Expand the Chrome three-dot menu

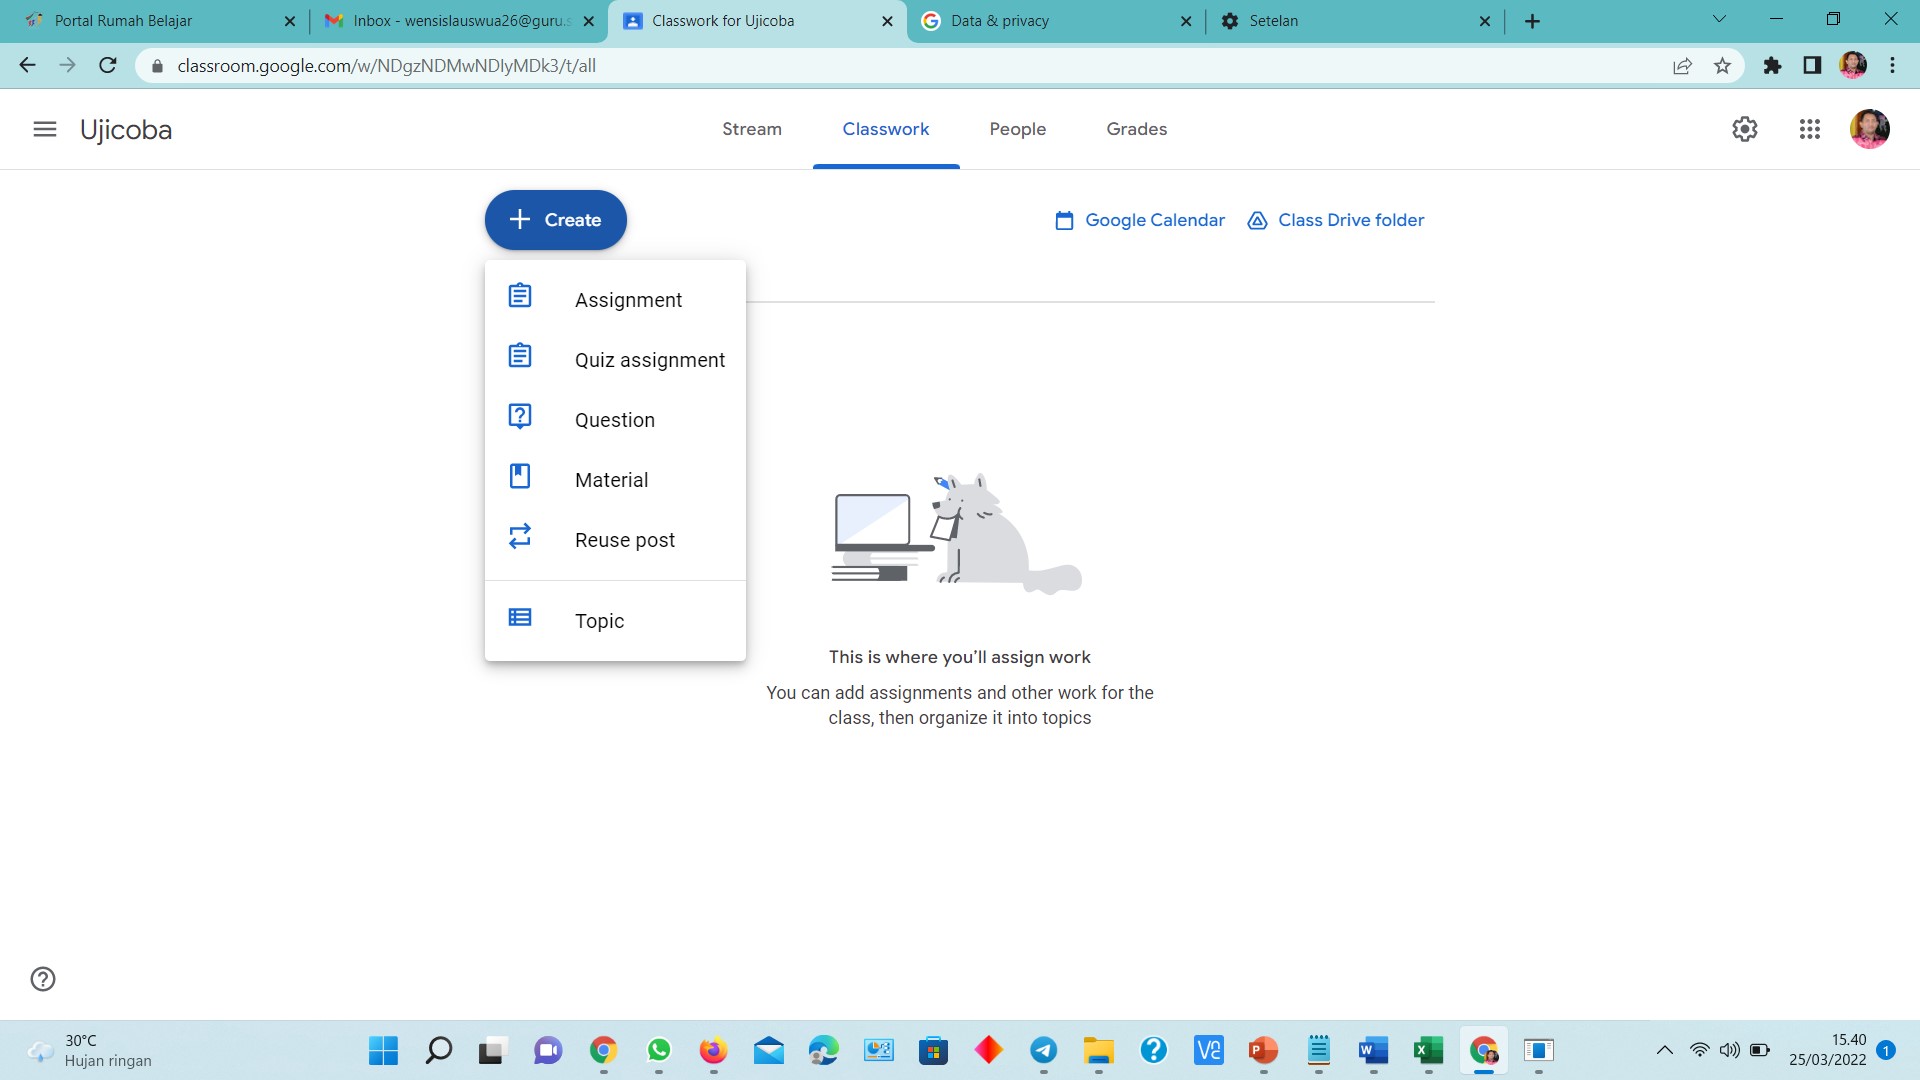pyautogui.click(x=1892, y=66)
